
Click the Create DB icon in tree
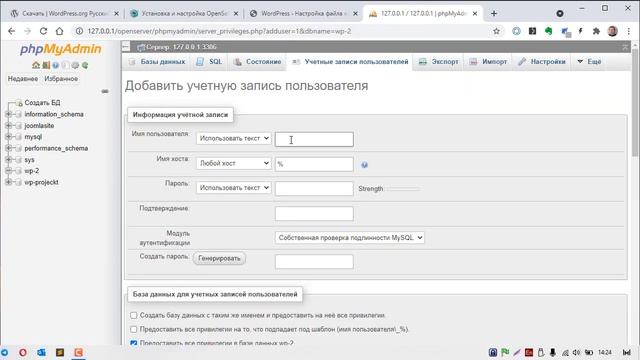pos(19,103)
